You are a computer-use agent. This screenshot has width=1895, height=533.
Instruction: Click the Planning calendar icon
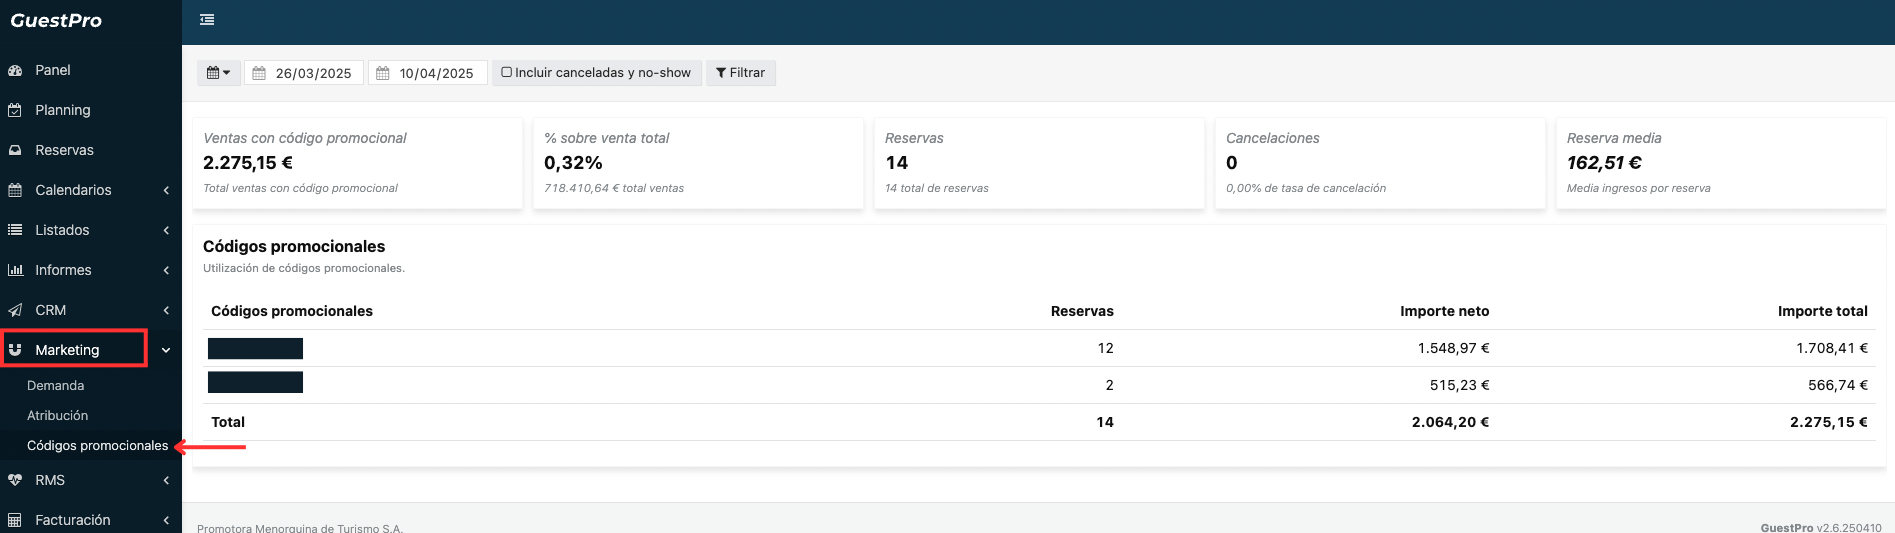click(x=15, y=110)
